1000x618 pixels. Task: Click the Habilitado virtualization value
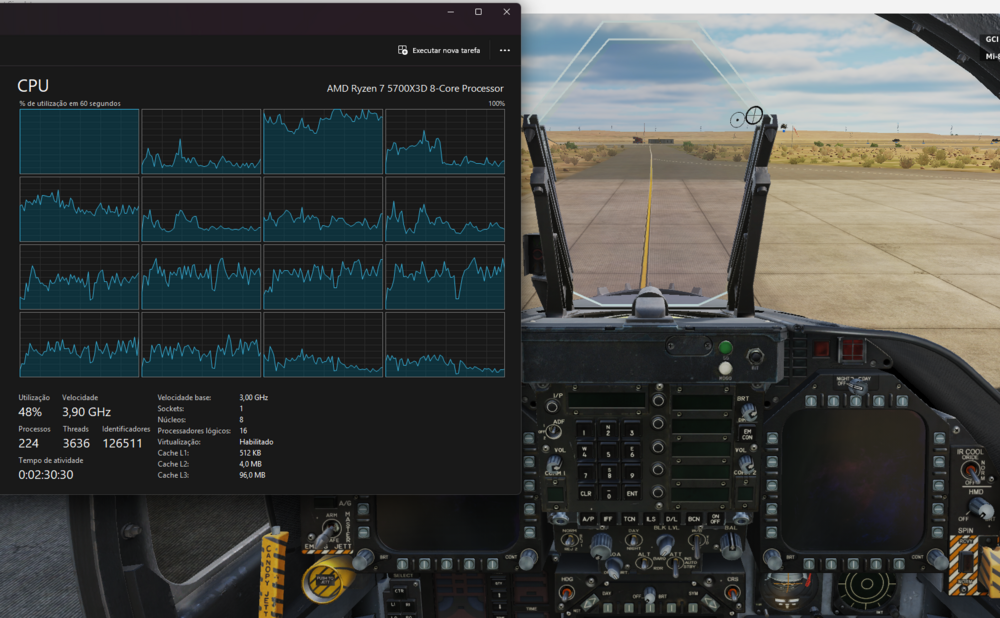256,442
